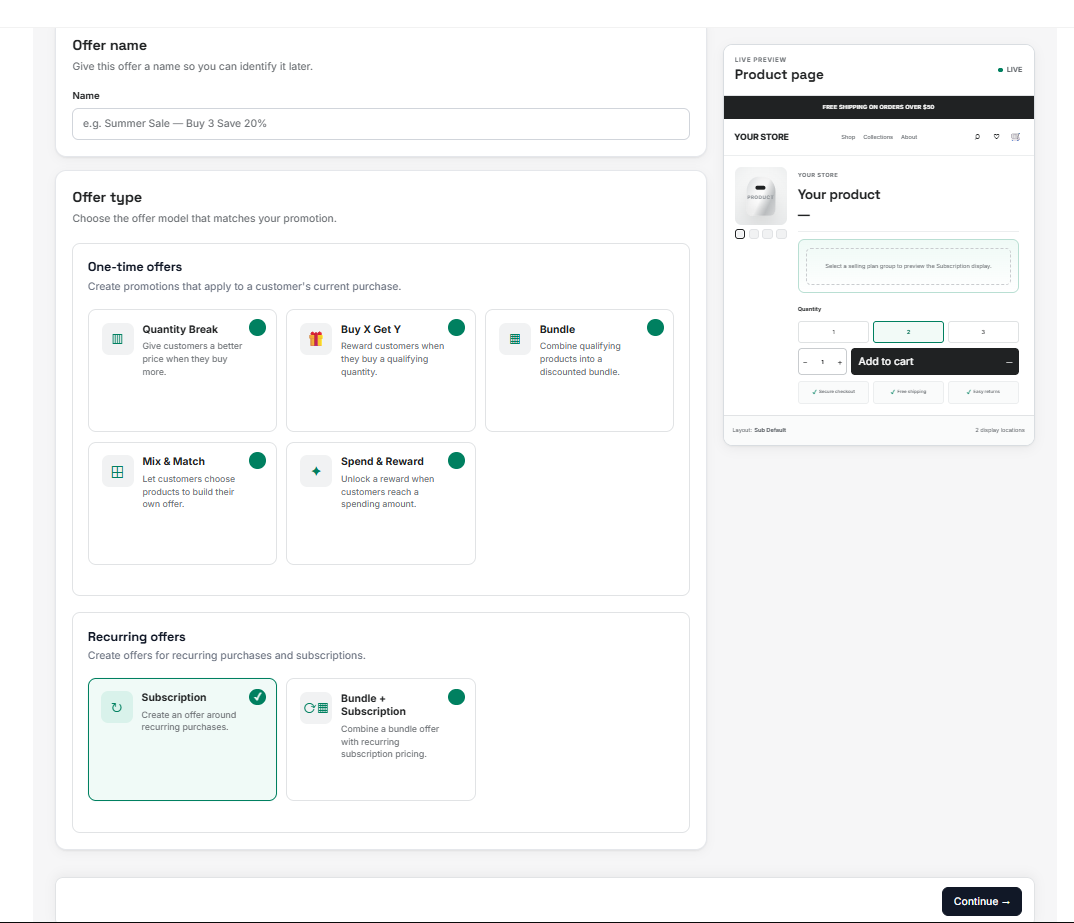Screen dimensions: 1074x923
Task: Click the Spend & Reward sparkle icon
Action: [x=316, y=472]
